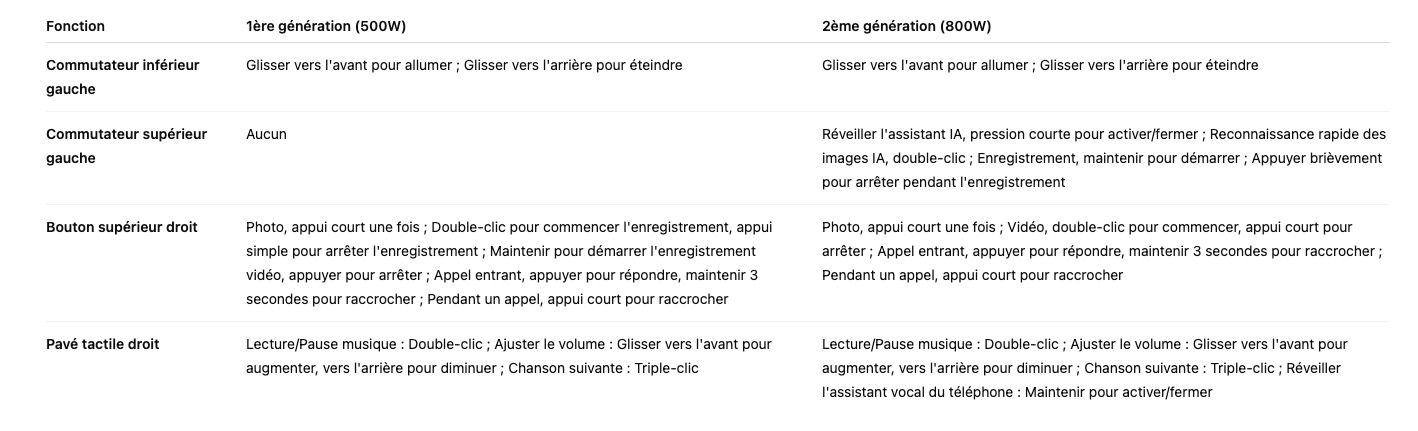Click "Maintenir pour démarrer l'enregistrement" text
The width and height of the screenshot is (1418, 431).
[621, 251]
